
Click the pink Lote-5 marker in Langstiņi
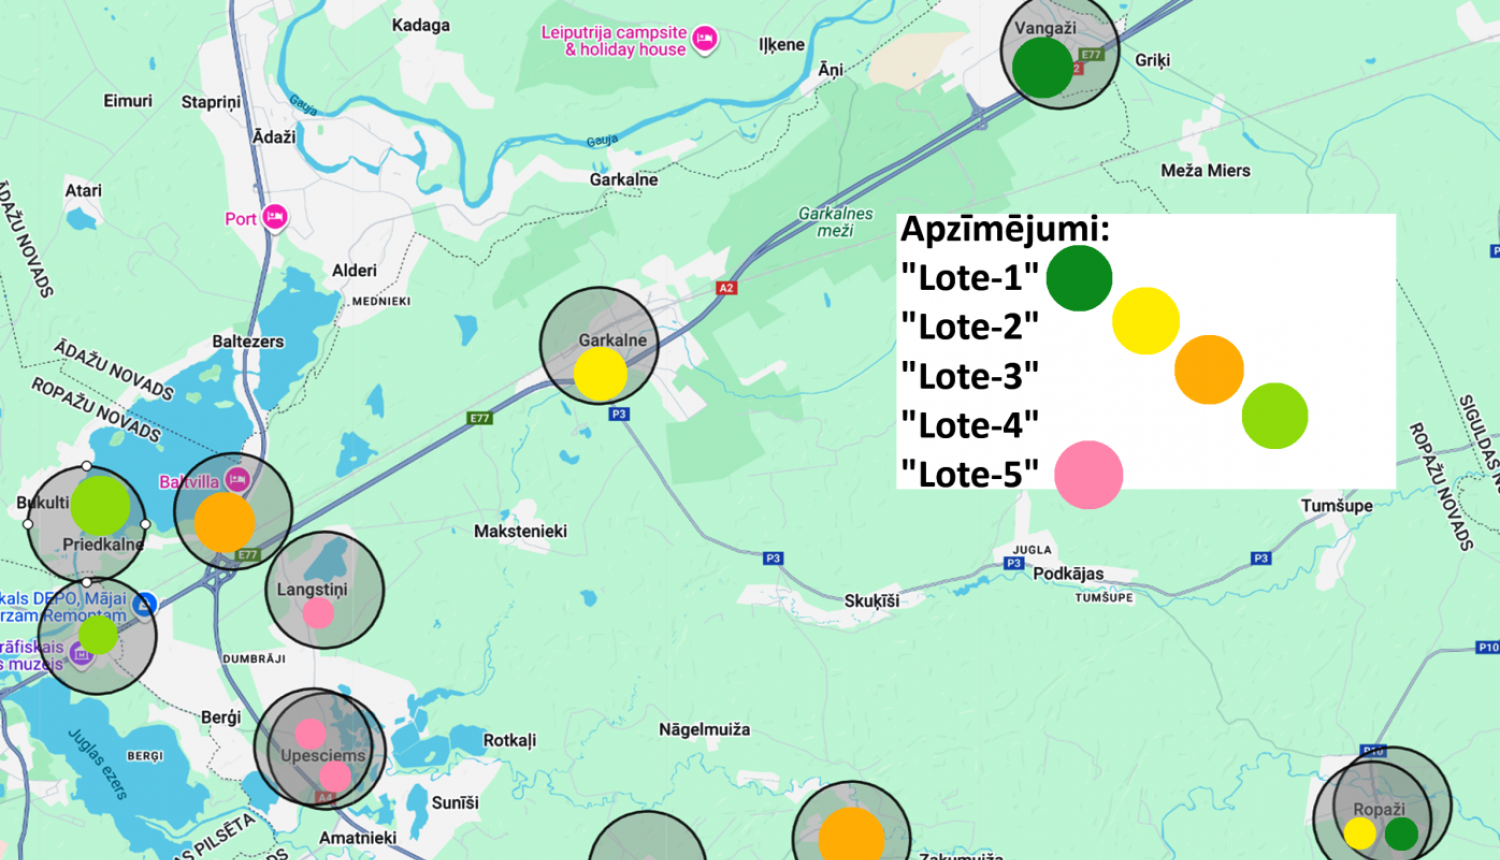pyautogui.click(x=320, y=613)
